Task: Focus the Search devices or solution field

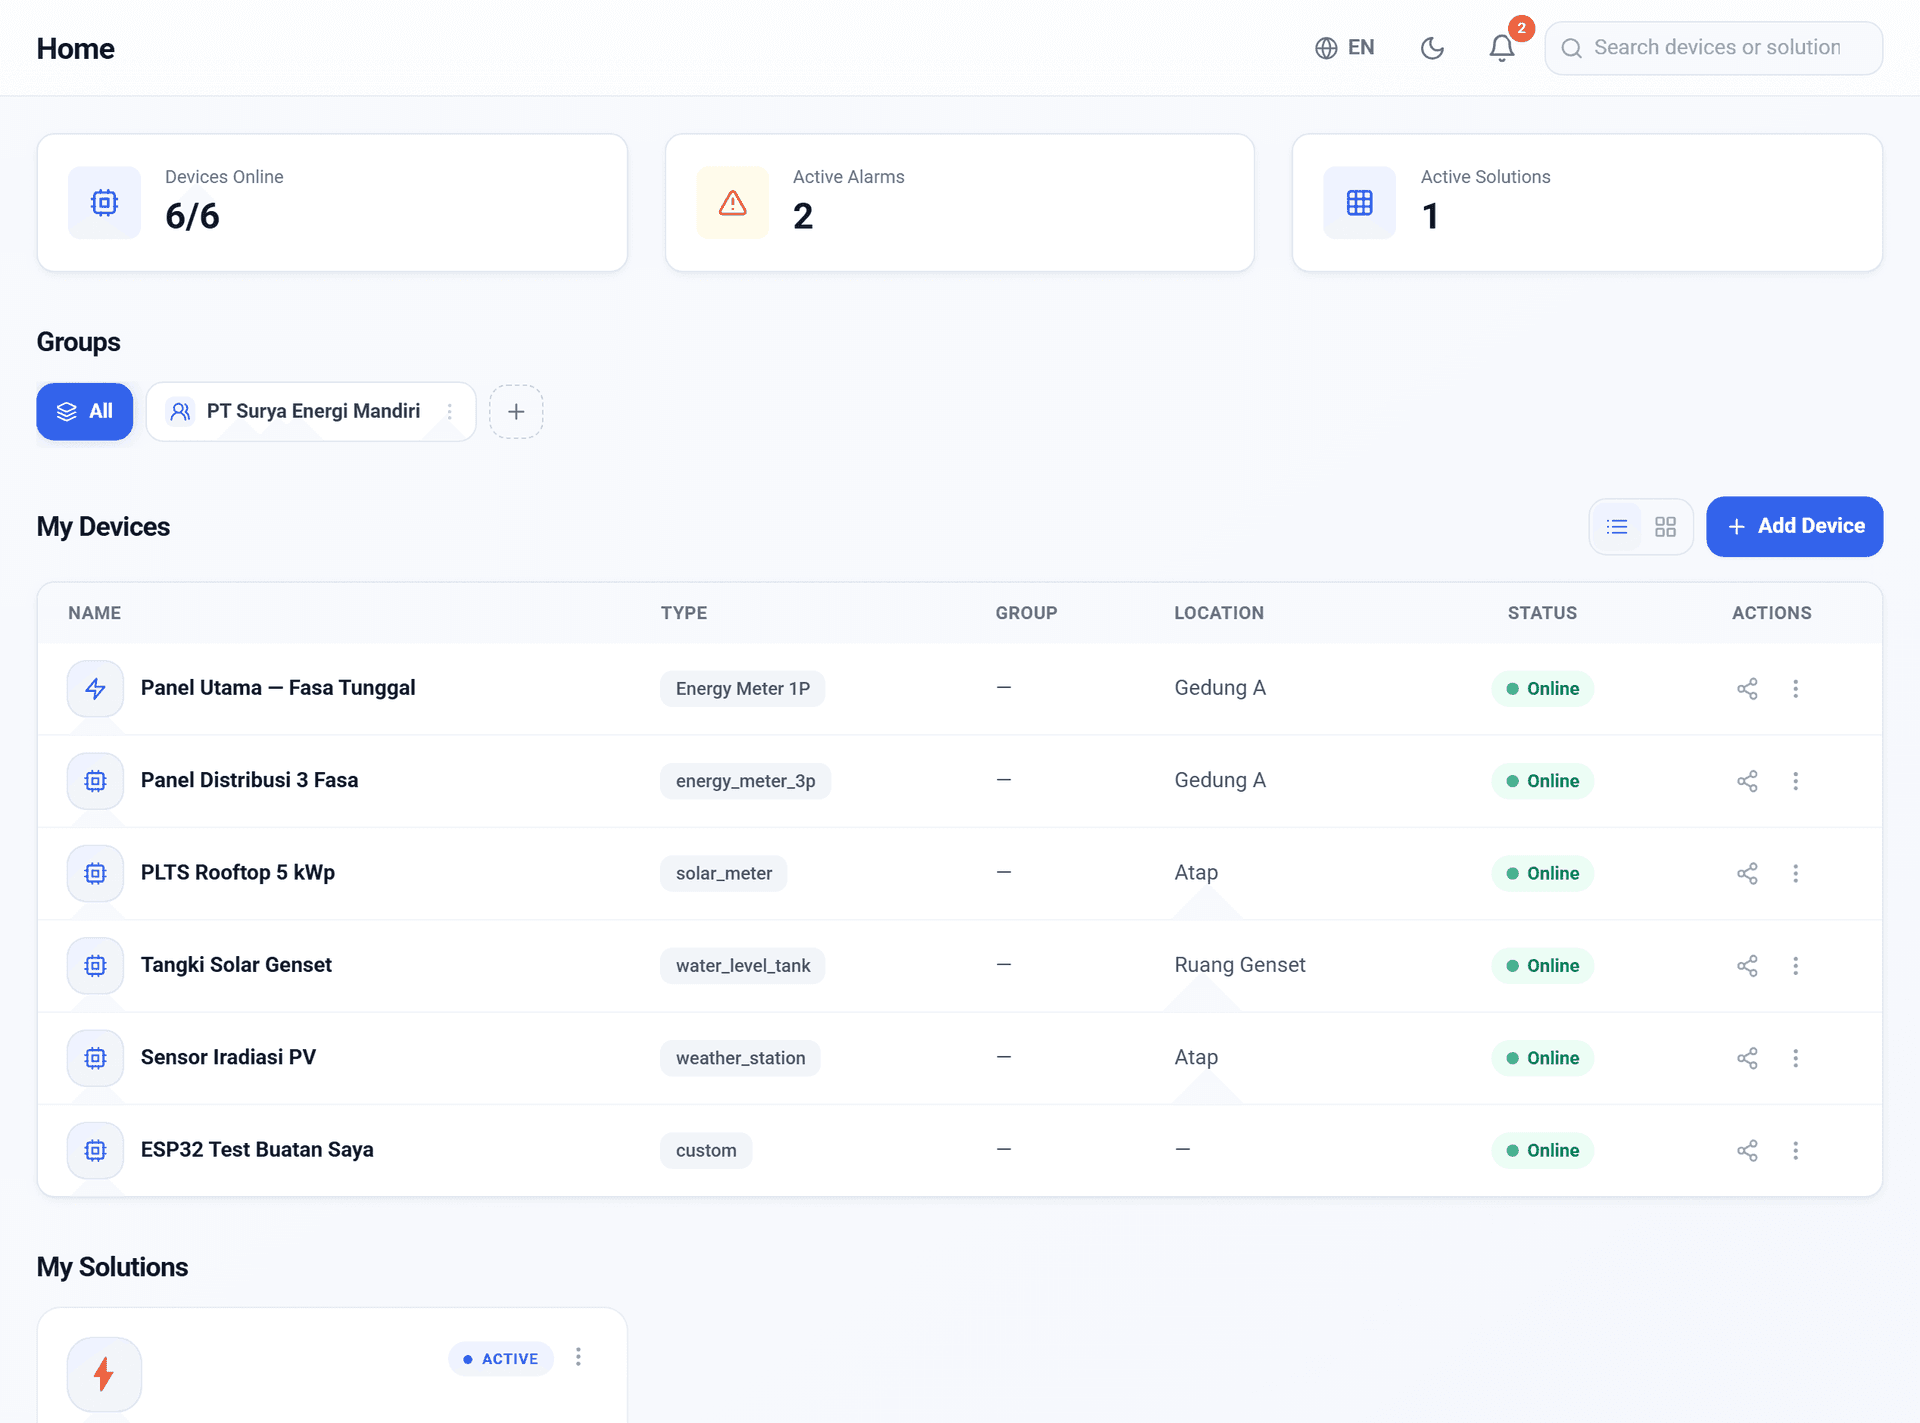Action: tap(1713, 48)
